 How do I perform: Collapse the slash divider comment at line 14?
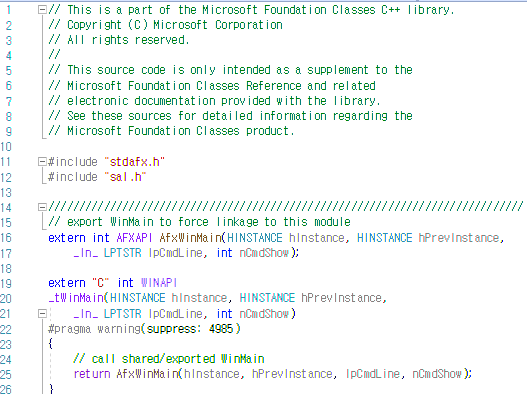click(42, 207)
